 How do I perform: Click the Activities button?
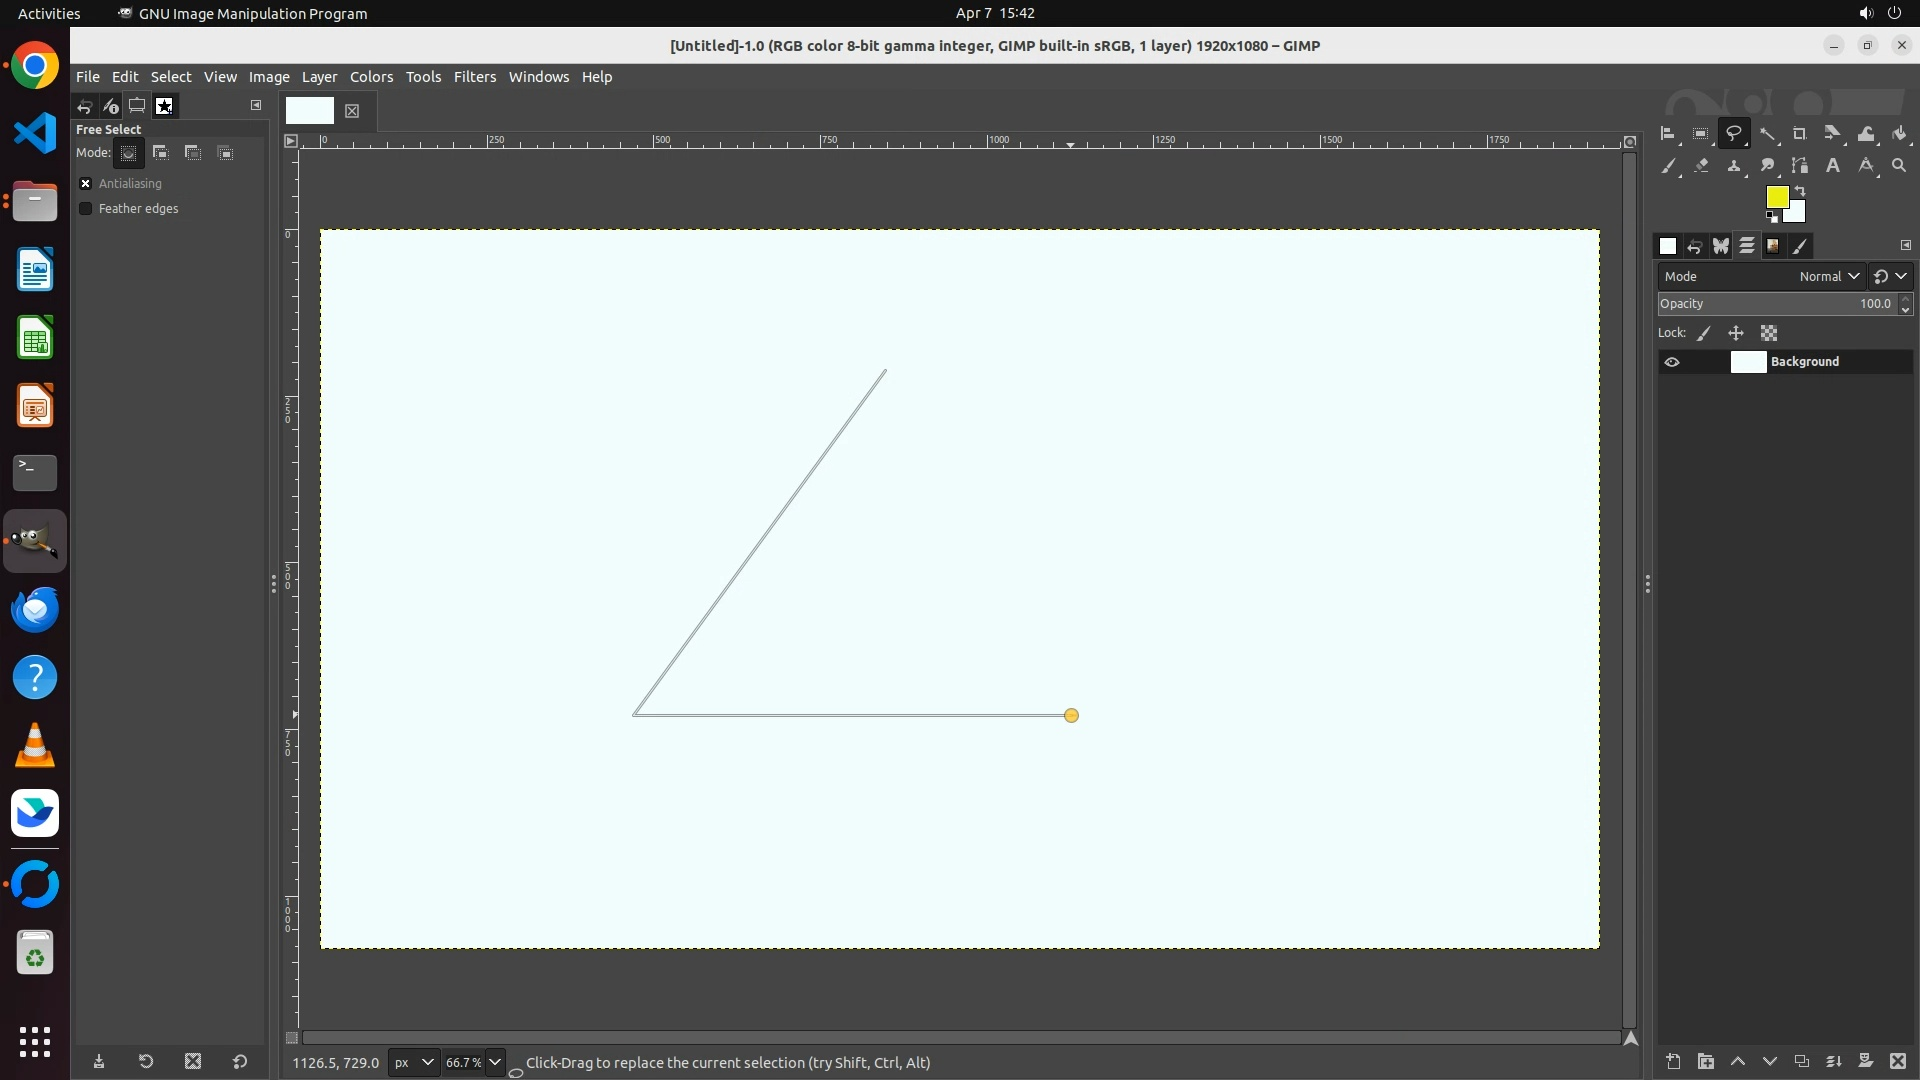tap(49, 13)
